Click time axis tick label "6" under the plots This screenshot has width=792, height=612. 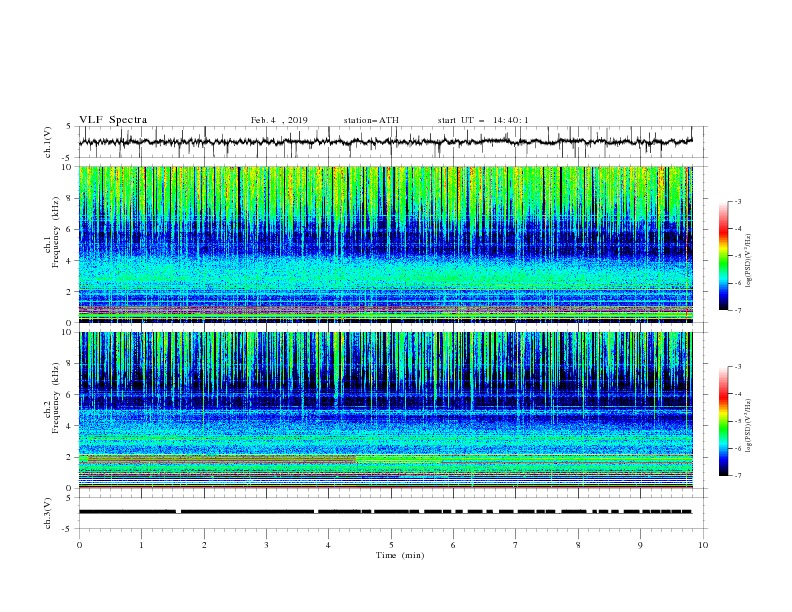point(454,545)
